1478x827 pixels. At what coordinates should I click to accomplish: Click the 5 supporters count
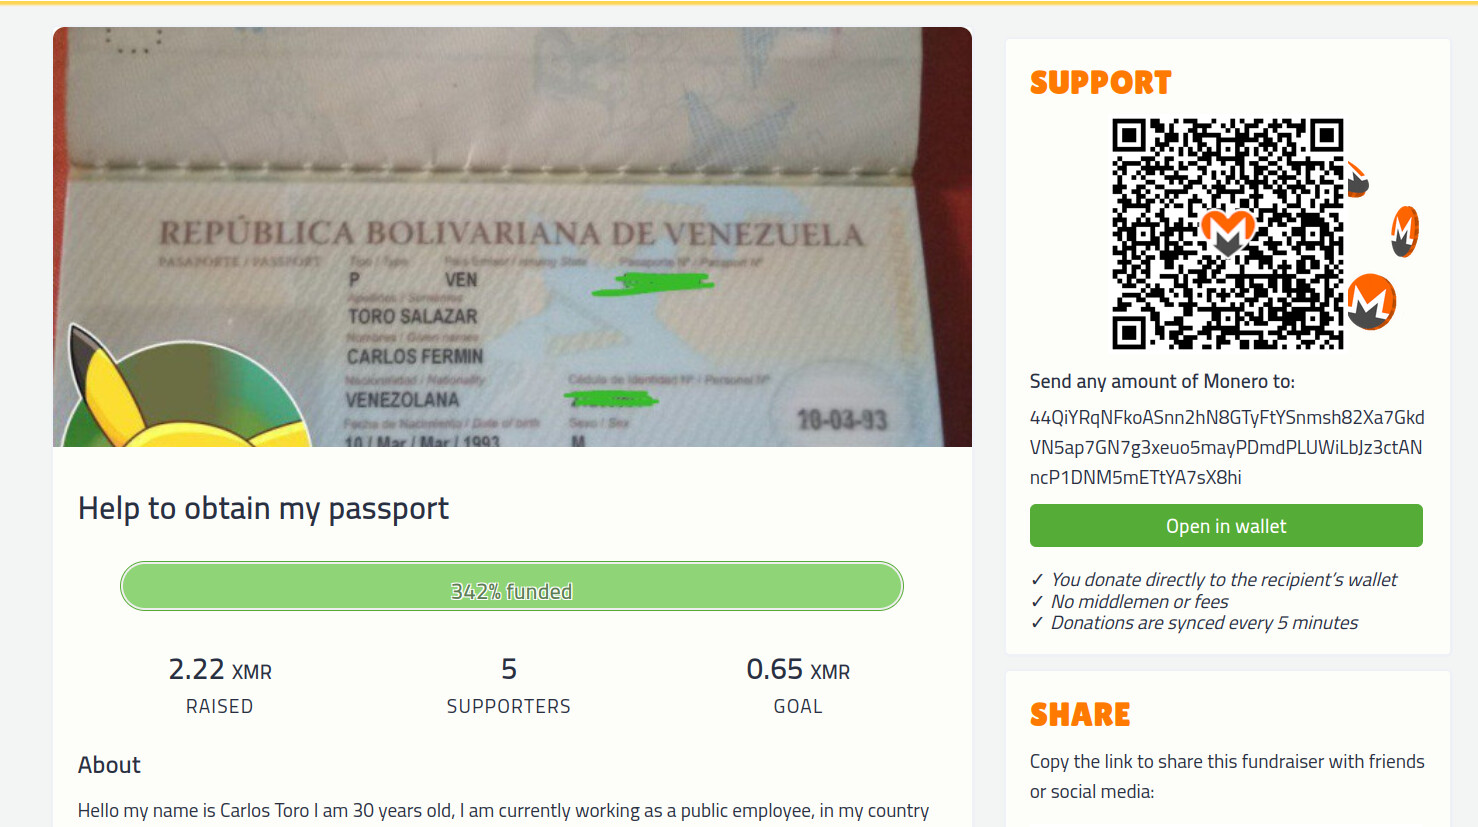pos(509,669)
